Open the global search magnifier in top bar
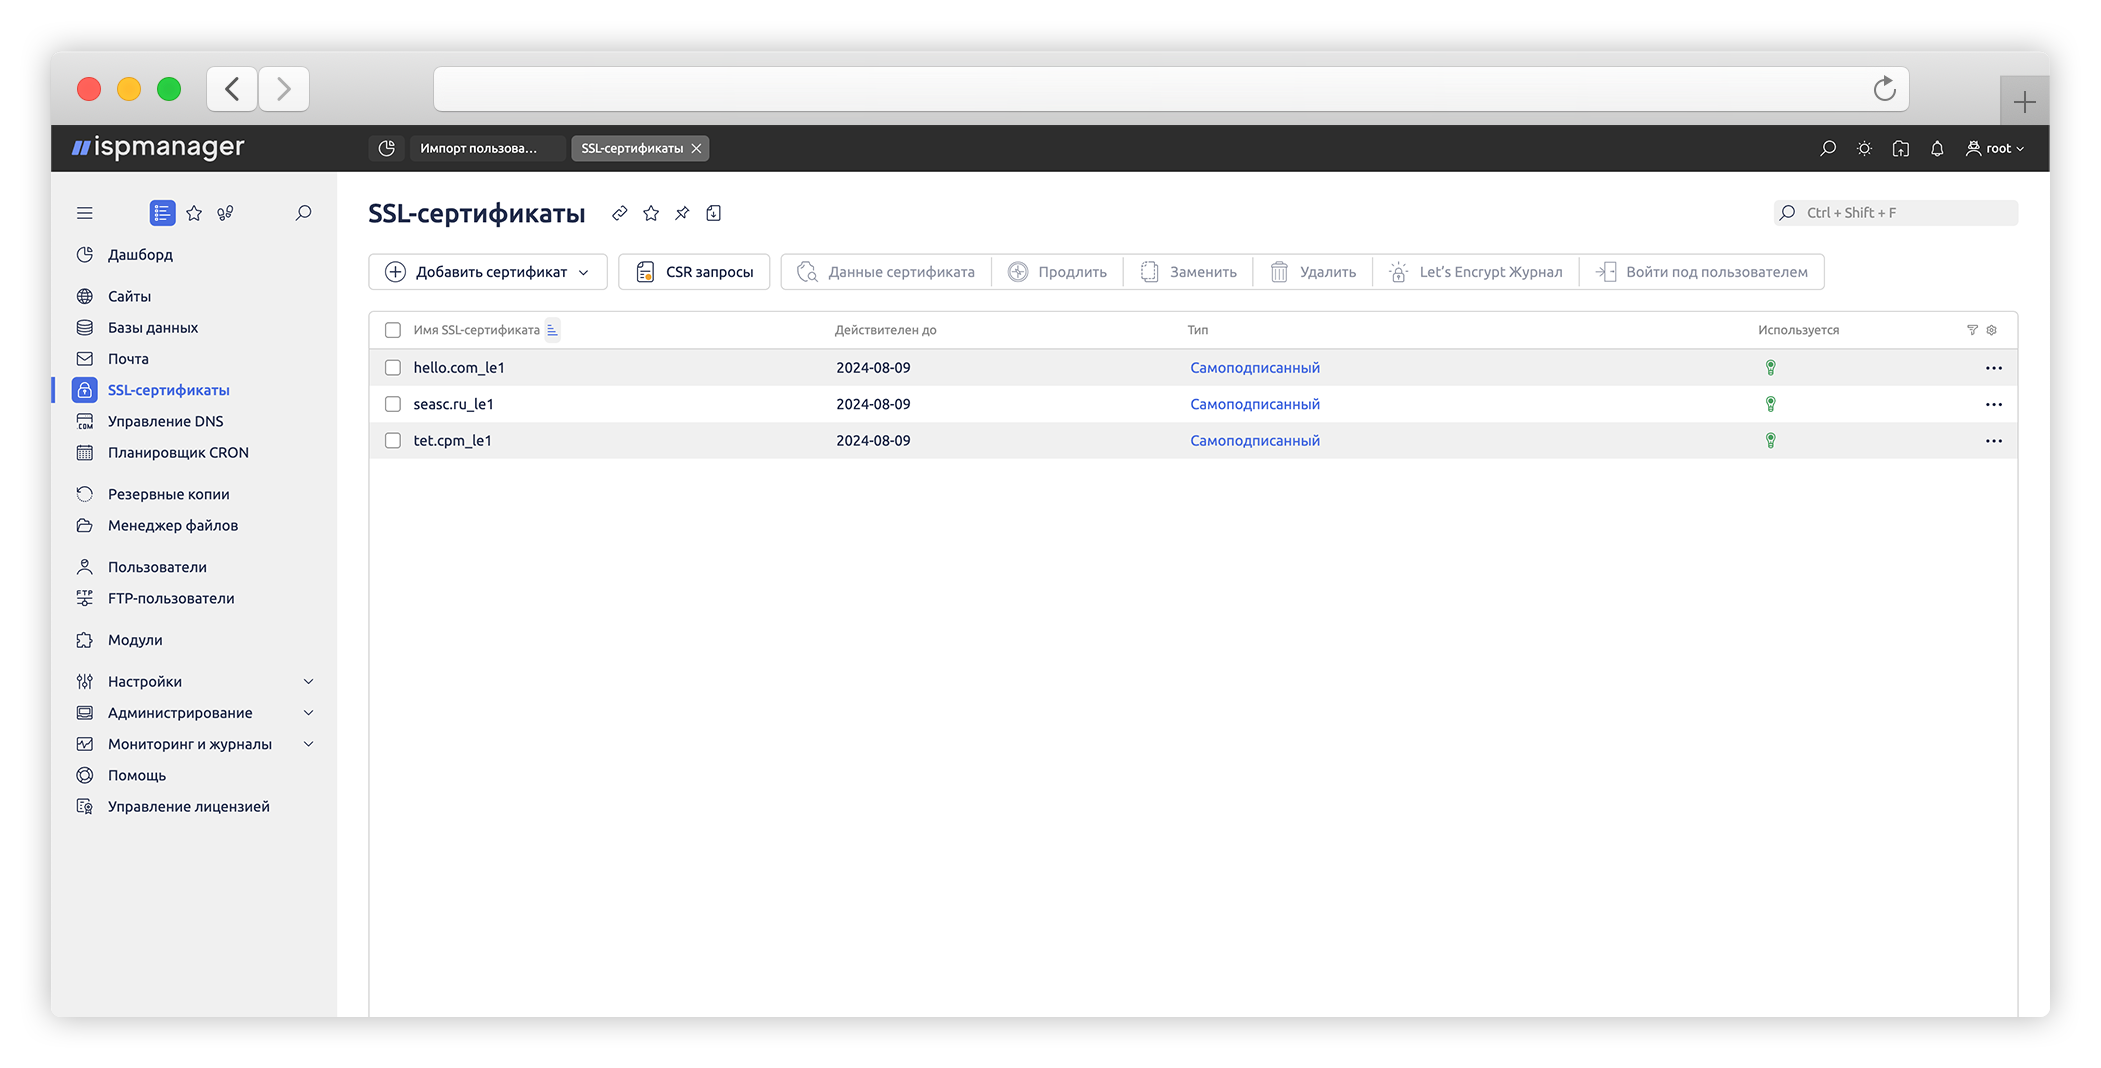Image resolution: width=2101 pixels, height=1068 pixels. click(1828, 148)
